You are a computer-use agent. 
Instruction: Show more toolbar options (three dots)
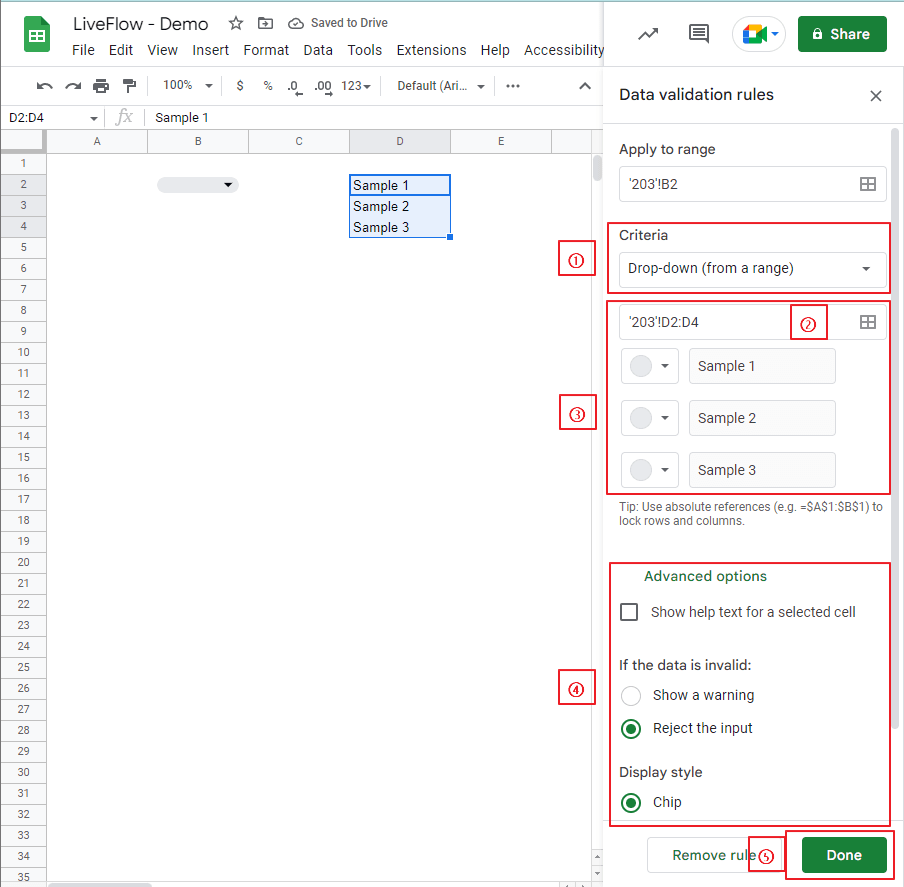click(x=513, y=86)
